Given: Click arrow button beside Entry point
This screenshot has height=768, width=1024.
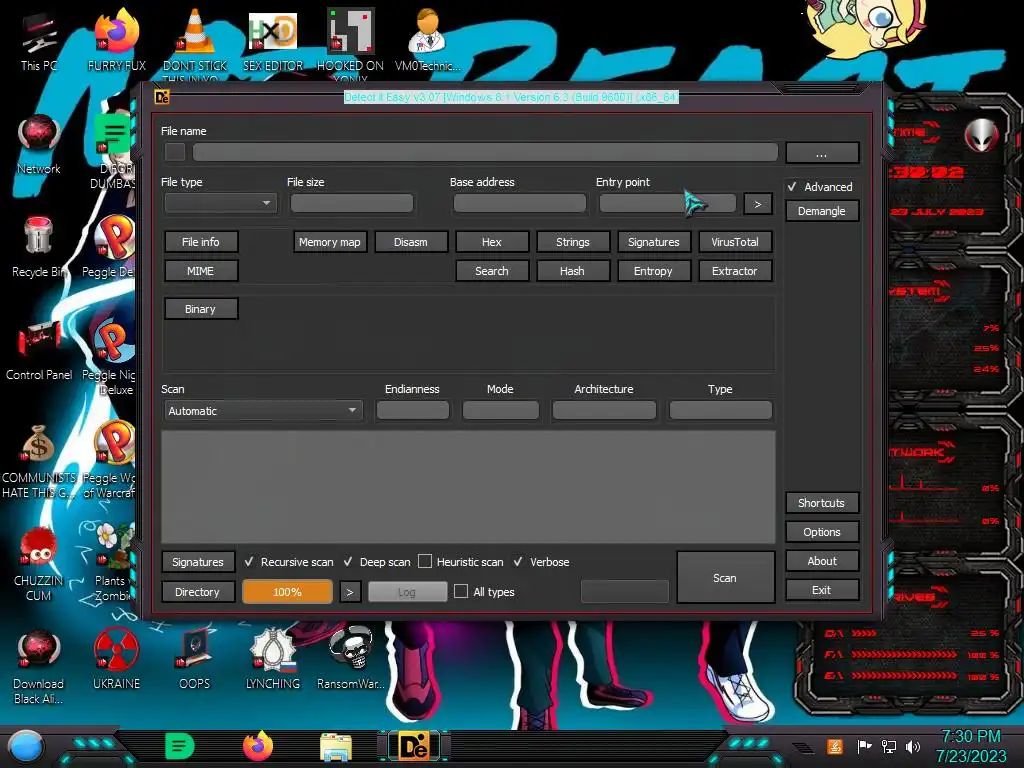Looking at the screenshot, I should pyautogui.click(x=758, y=204).
